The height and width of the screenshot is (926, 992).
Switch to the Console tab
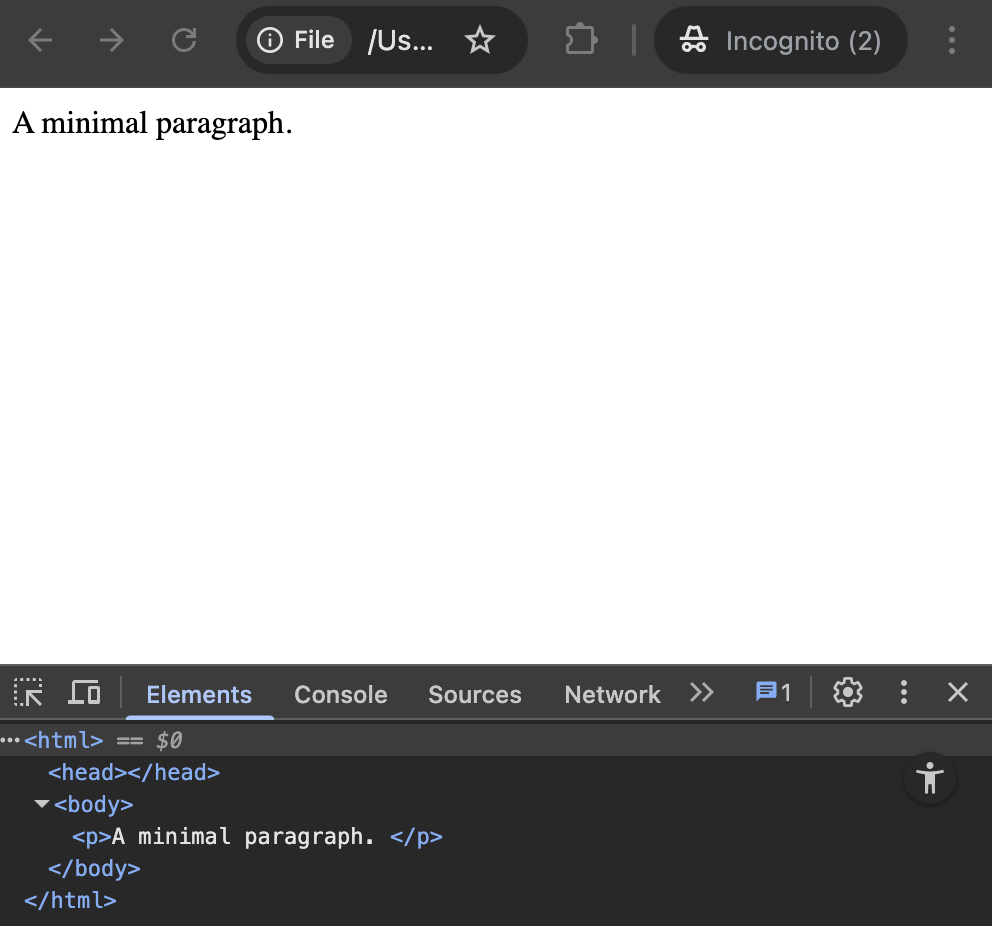pos(340,694)
